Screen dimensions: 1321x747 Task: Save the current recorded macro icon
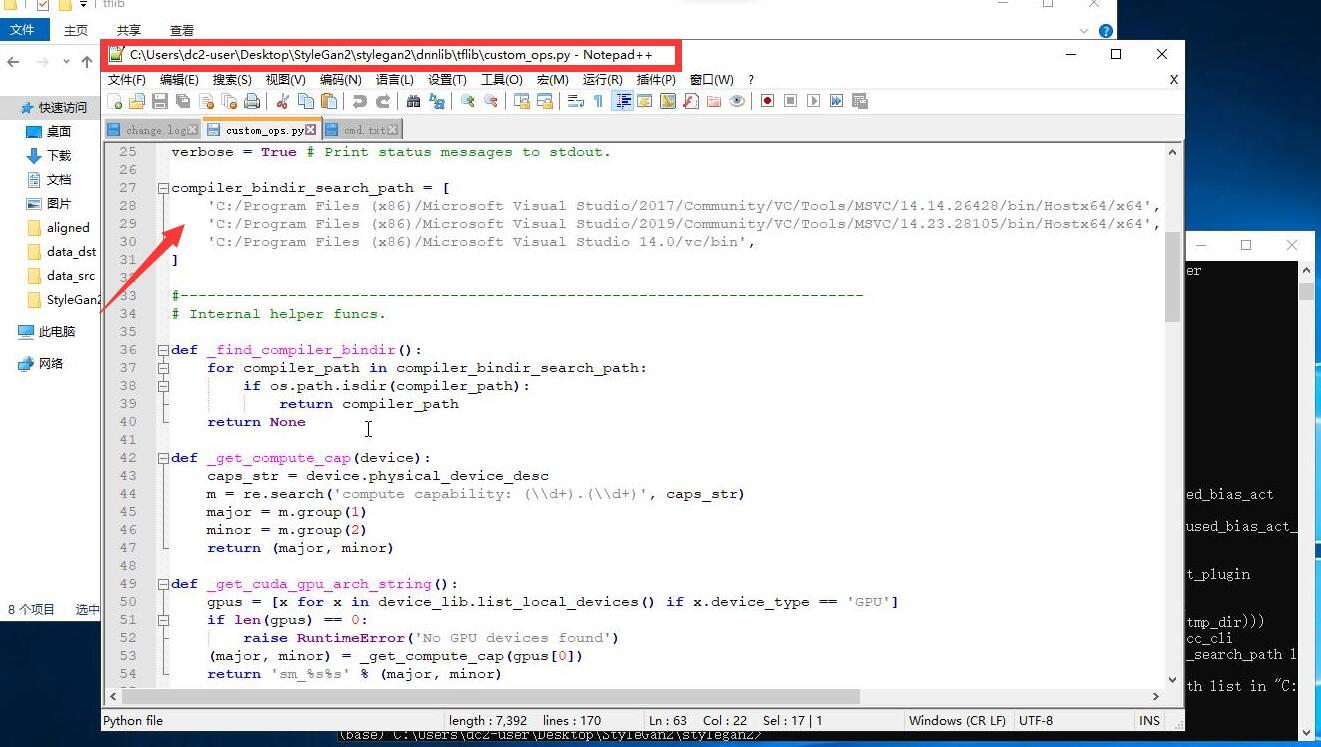(859, 101)
